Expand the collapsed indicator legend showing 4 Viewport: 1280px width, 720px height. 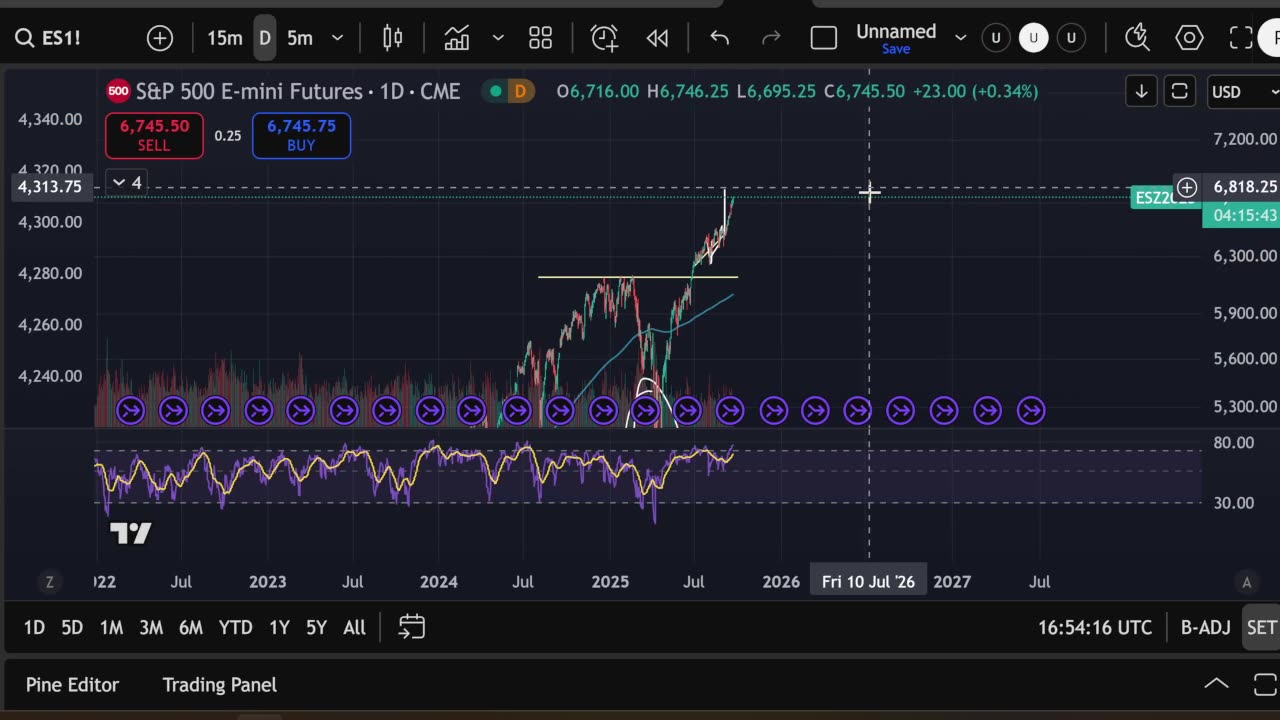(127, 182)
